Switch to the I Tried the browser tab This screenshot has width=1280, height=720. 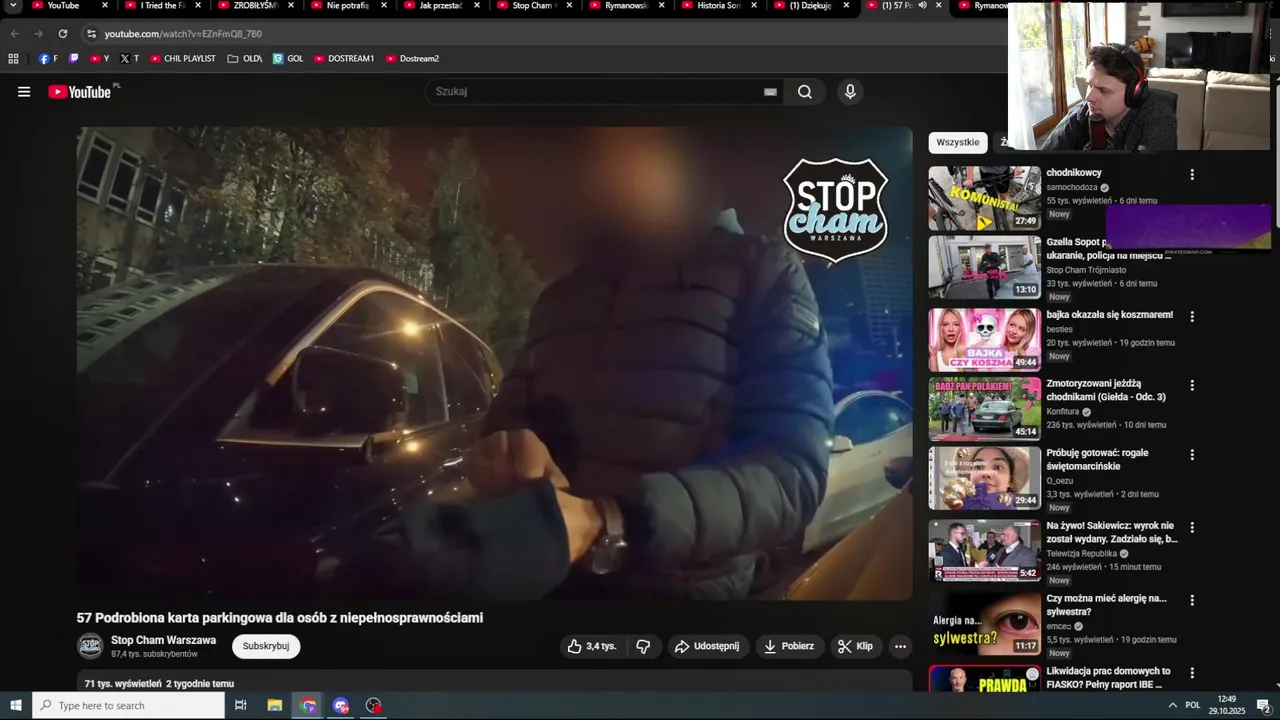pos(162,6)
